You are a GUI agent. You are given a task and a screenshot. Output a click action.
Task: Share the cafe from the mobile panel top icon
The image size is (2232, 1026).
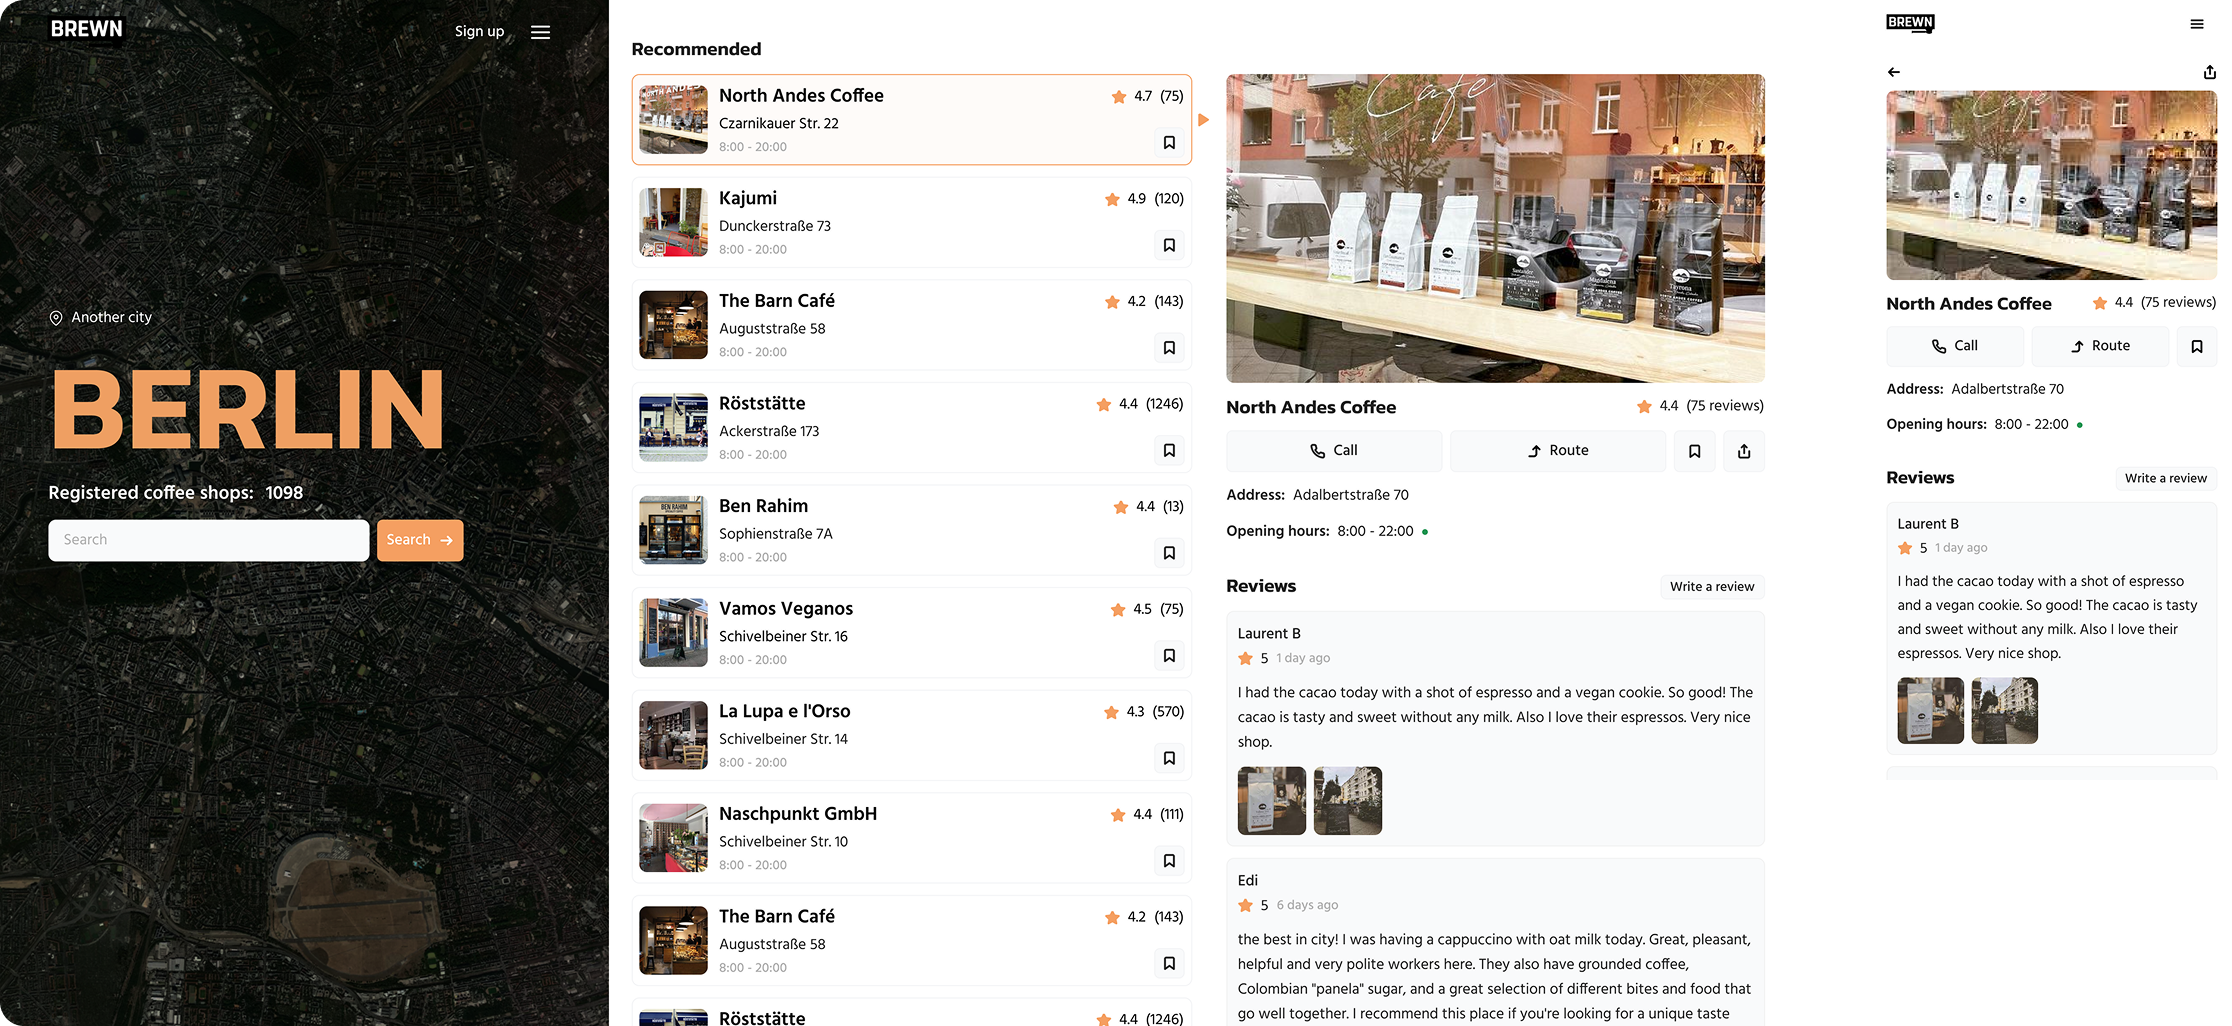pos(2209,72)
